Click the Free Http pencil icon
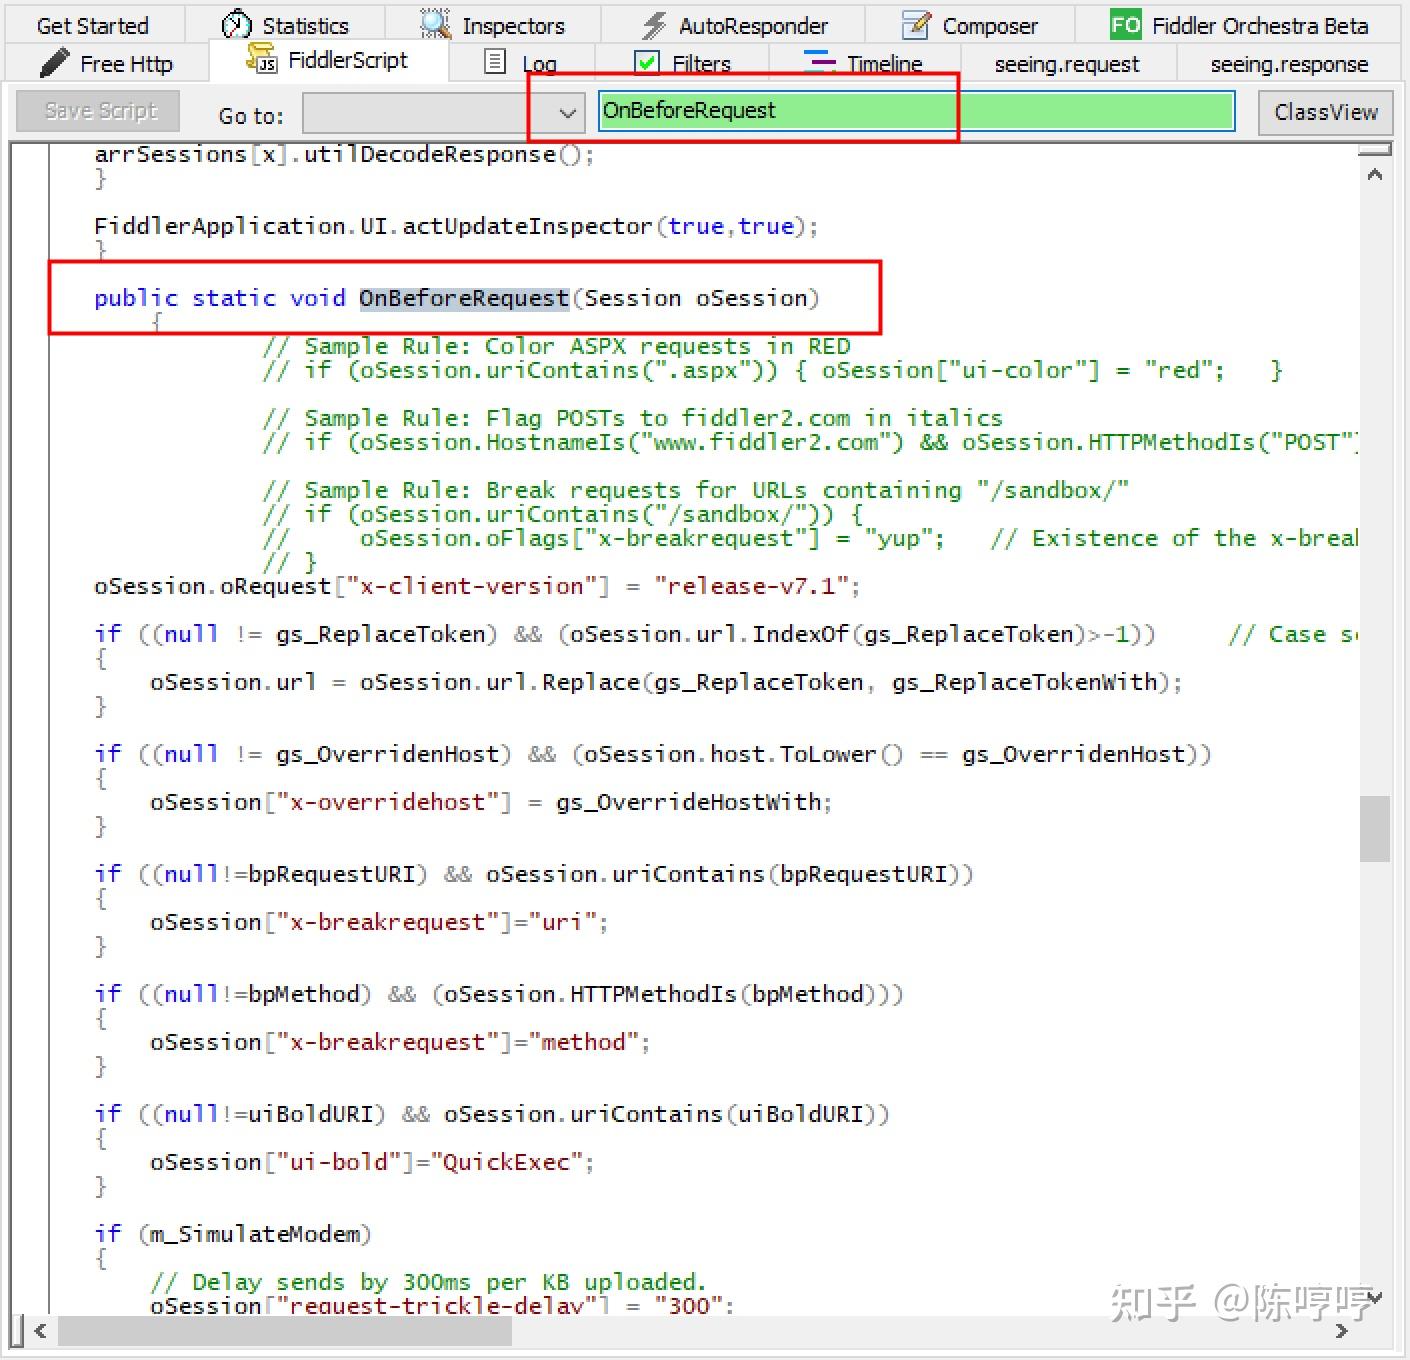The image size is (1410, 1360). 54,63
